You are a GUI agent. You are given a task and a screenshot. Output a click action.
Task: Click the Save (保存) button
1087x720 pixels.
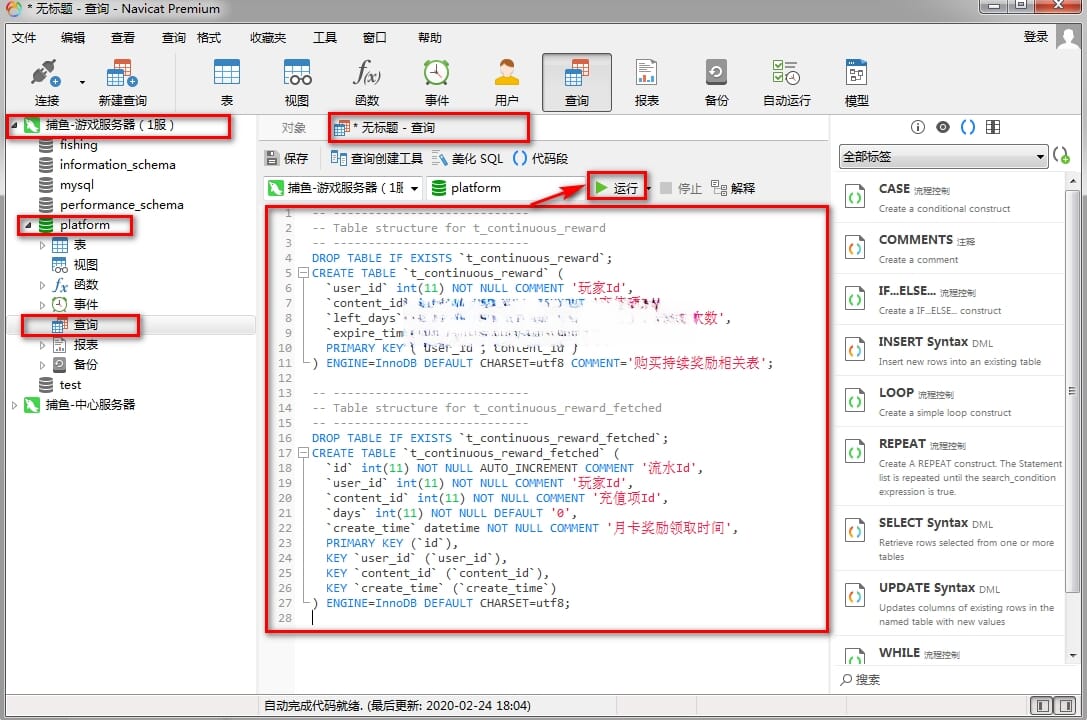point(286,158)
